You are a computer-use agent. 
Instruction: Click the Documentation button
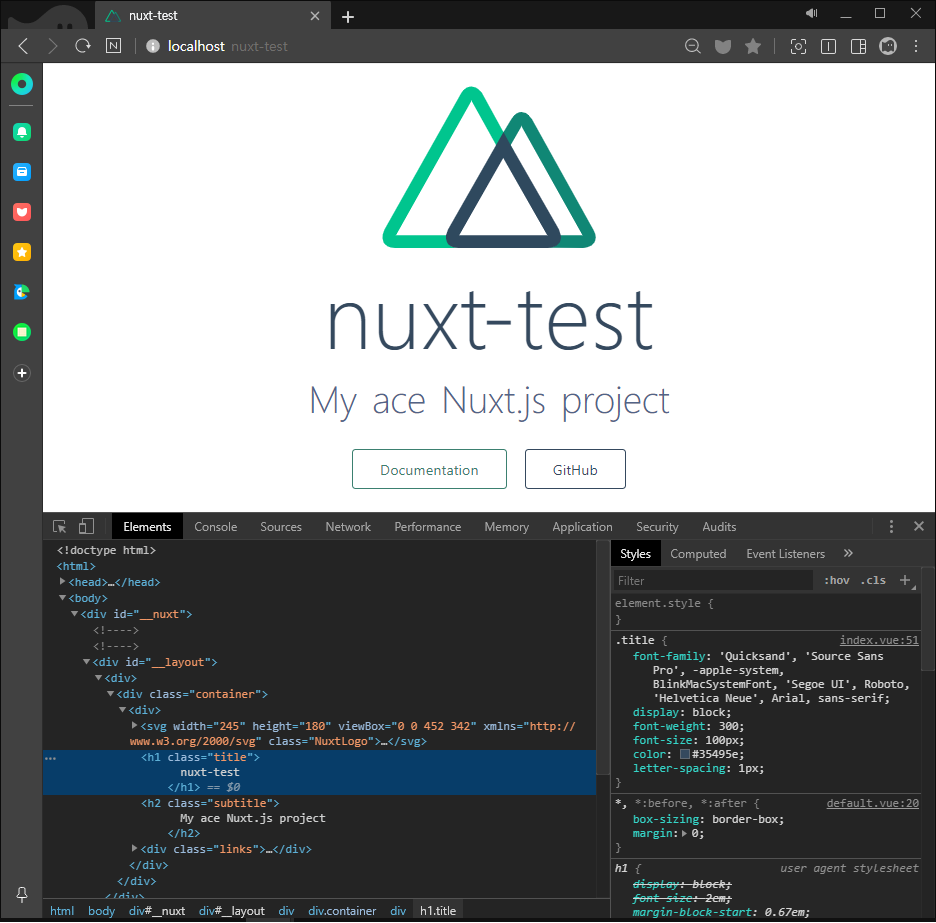click(429, 469)
